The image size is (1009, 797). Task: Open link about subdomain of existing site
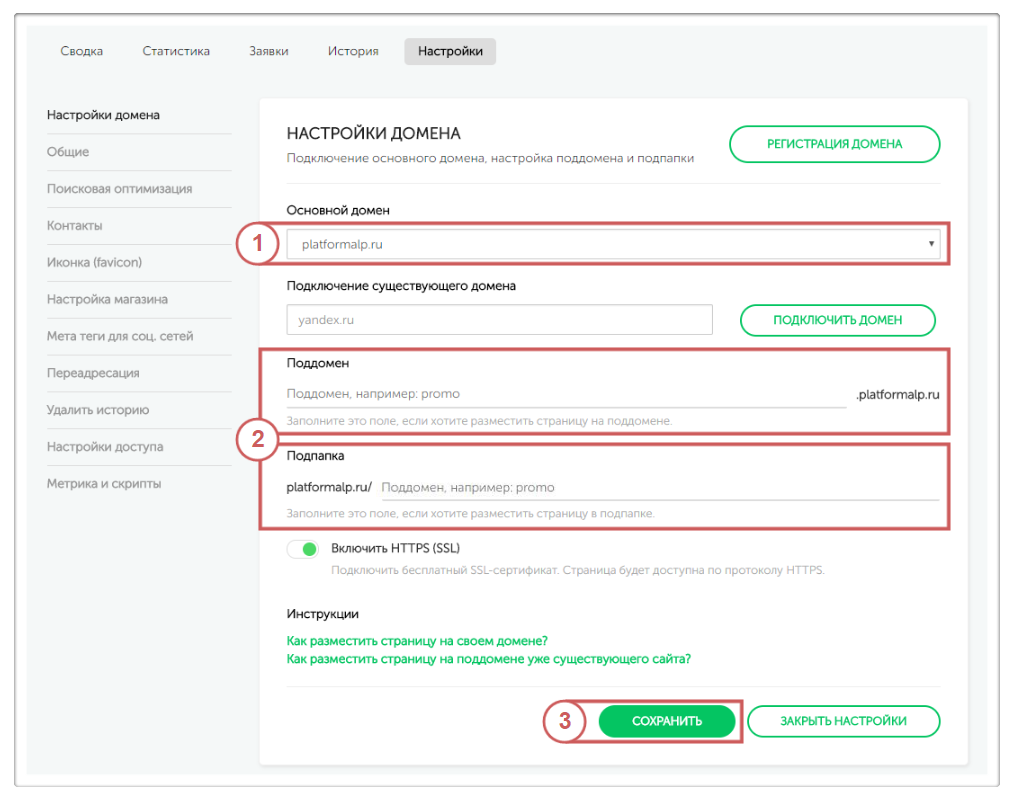coord(488,659)
